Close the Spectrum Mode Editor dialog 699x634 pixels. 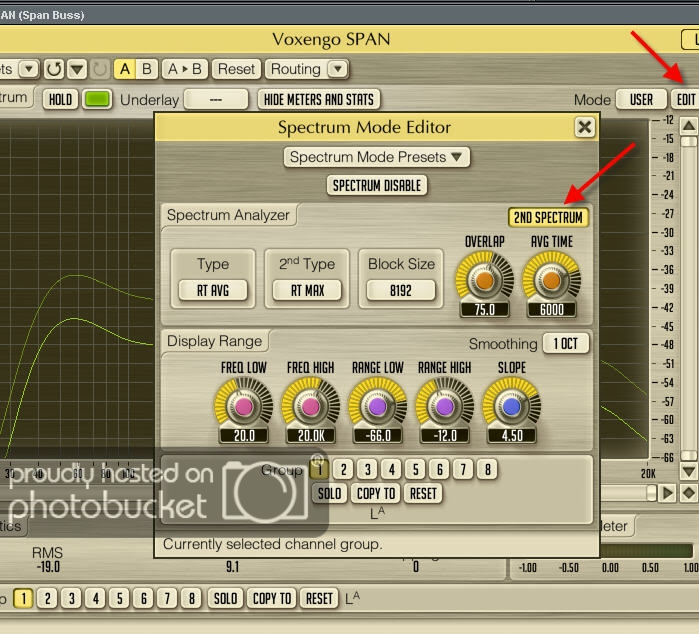coord(584,127)
